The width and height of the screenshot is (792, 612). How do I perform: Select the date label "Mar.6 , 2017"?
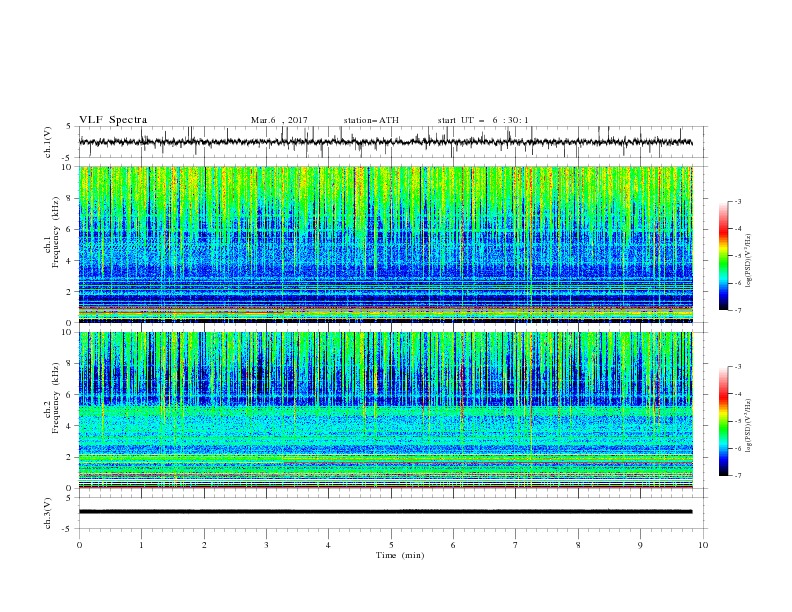pyautogui.click(x=279, y=120)
